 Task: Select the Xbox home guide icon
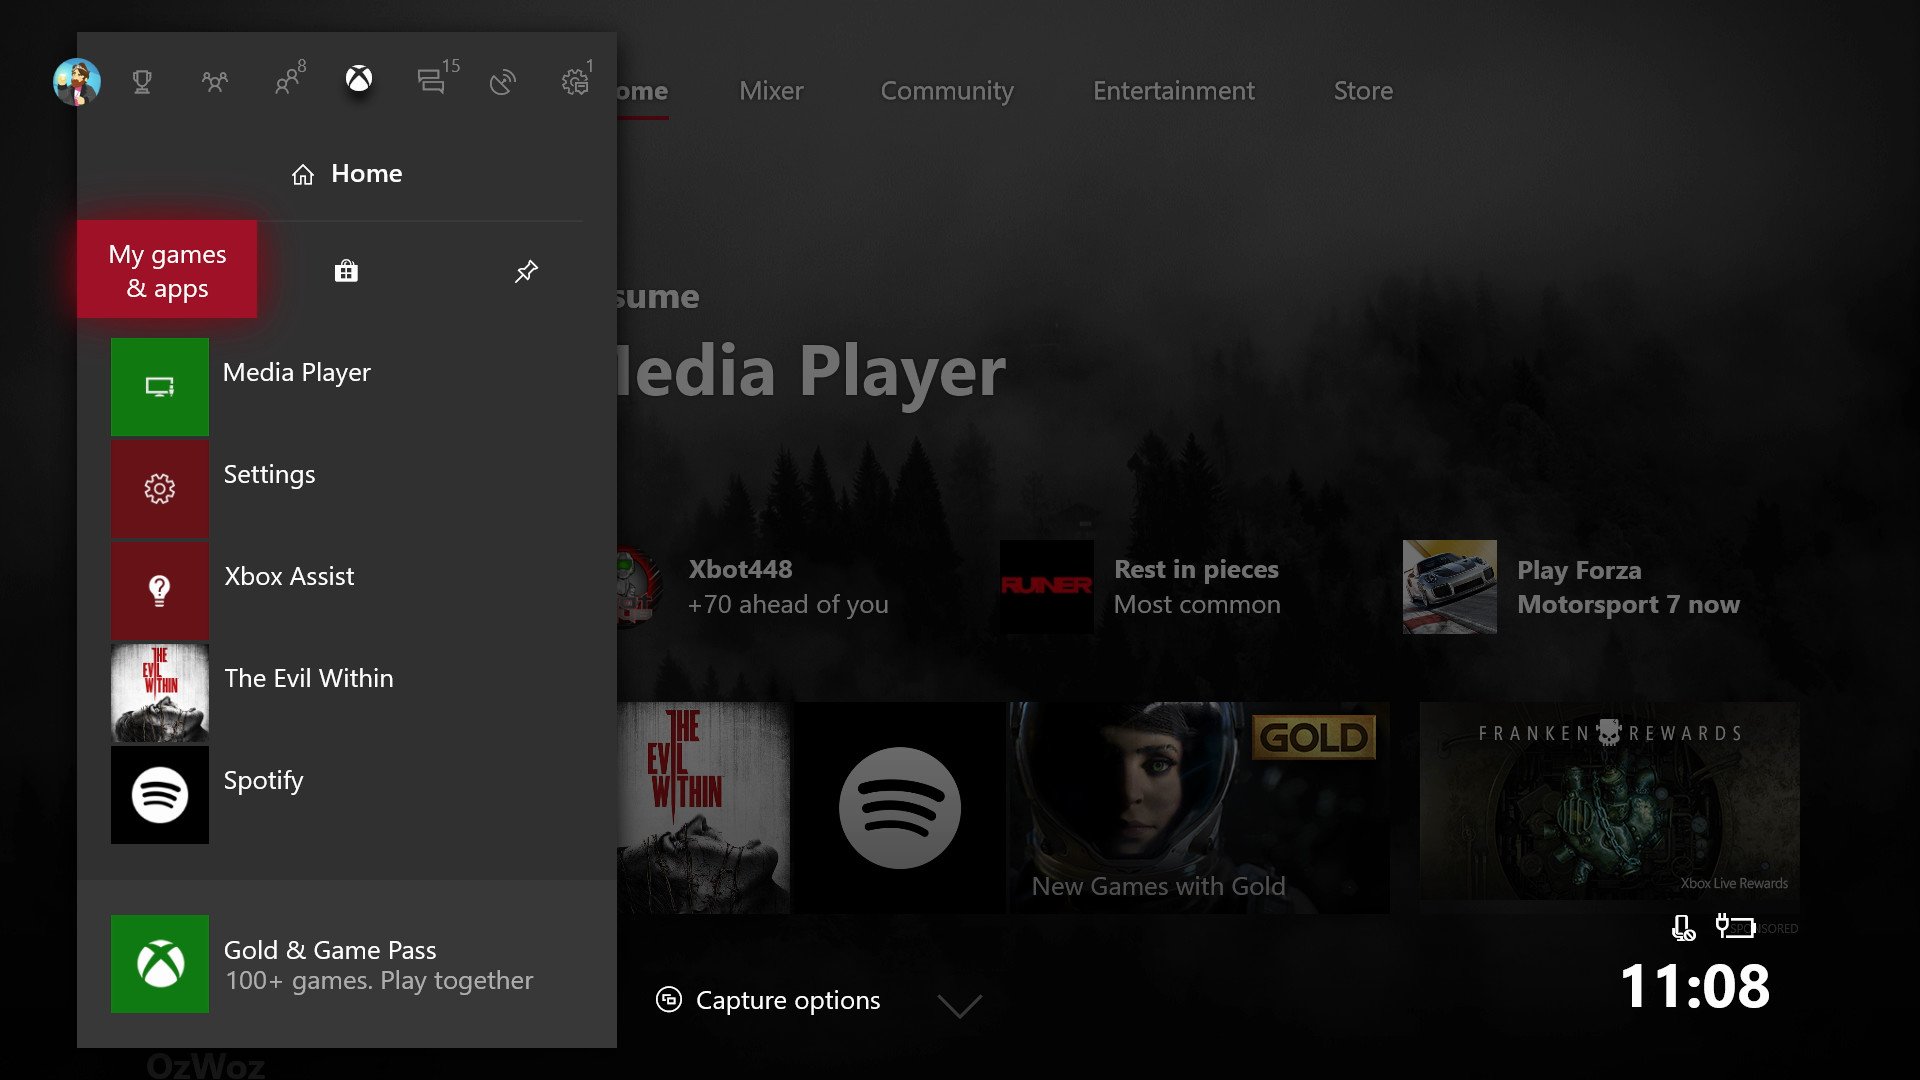[359, 79]
